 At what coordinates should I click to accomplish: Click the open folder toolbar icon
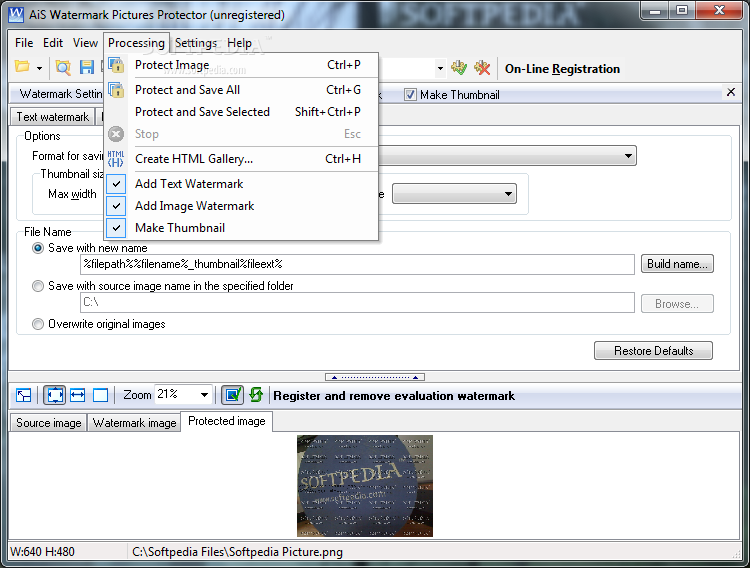pyautogui.click(x=22, y=67)
